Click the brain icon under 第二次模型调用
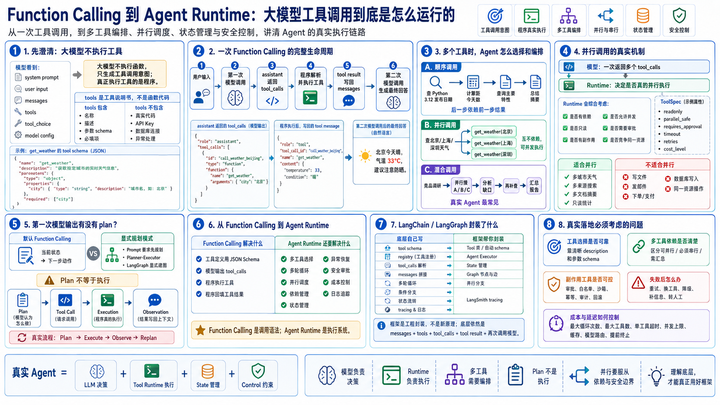The width and height of the screenshot is (720, 405). pyautogui.click(x=393, y=102)
